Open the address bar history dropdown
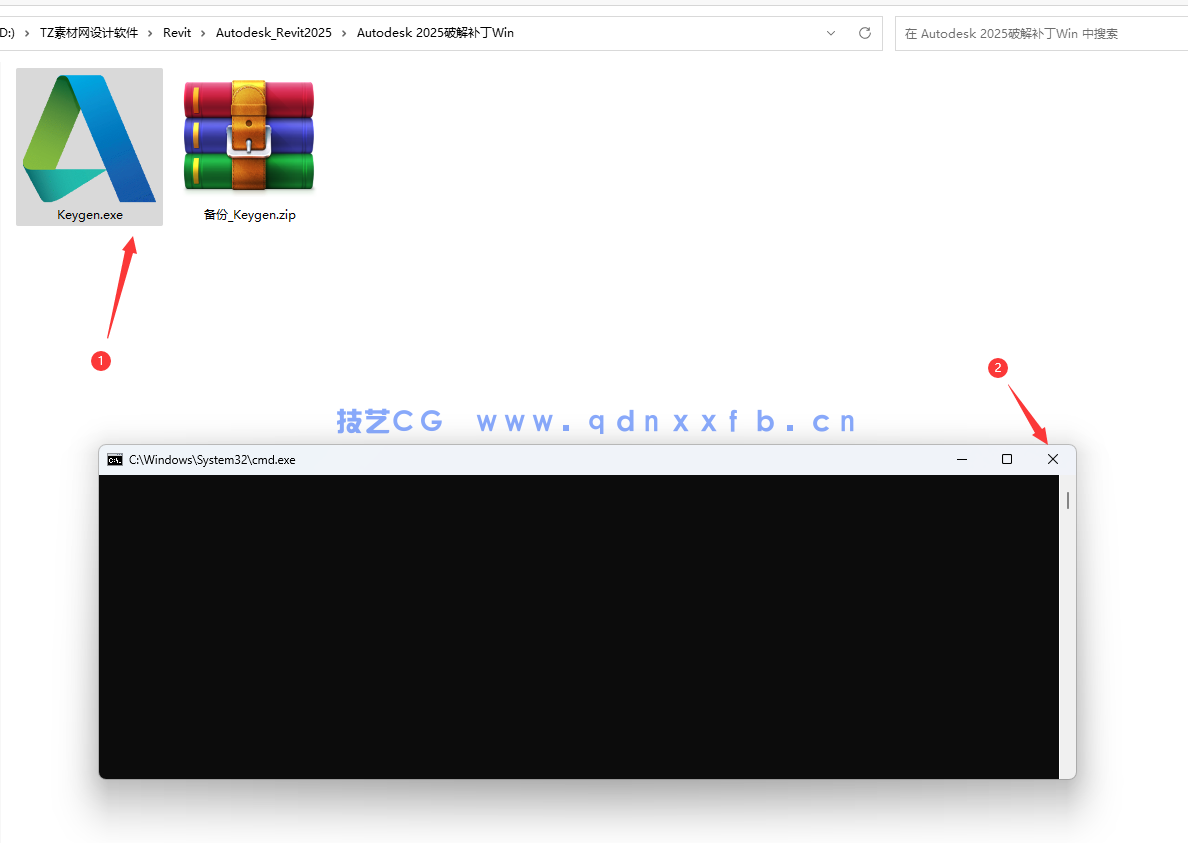1188x843 pixels. [x=831, y=33]
